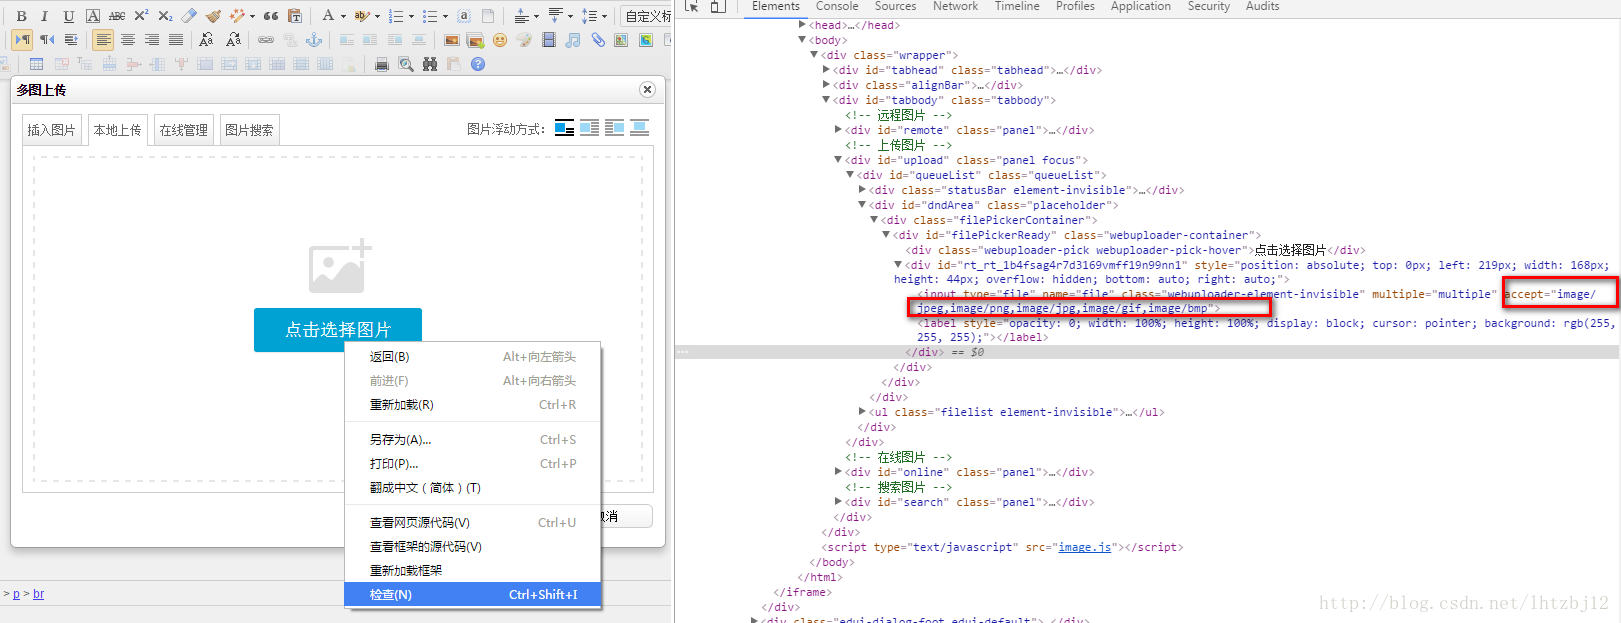1621x623 pixels.
Task: Switch to DevTools Console tab
Action: 836,6
